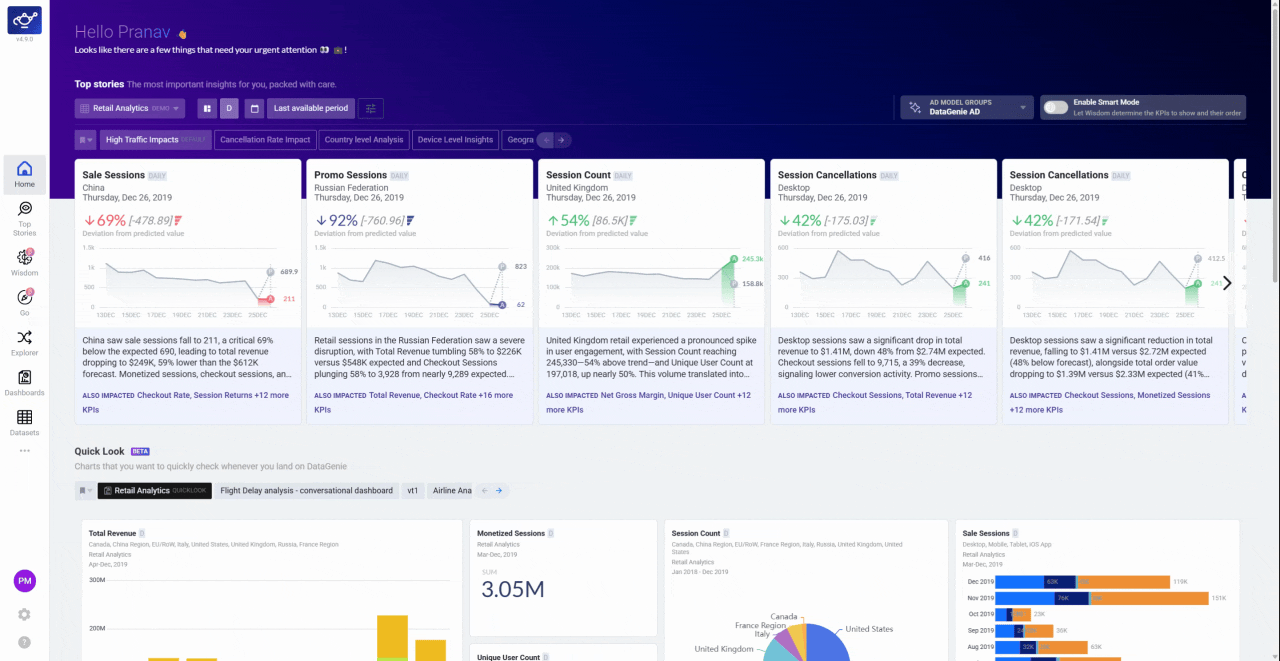The width and height of the screenshot is (1280, 661).
Task: Select Device Level Insights tab
Action: pyautogui.click(x=455, y=140)
